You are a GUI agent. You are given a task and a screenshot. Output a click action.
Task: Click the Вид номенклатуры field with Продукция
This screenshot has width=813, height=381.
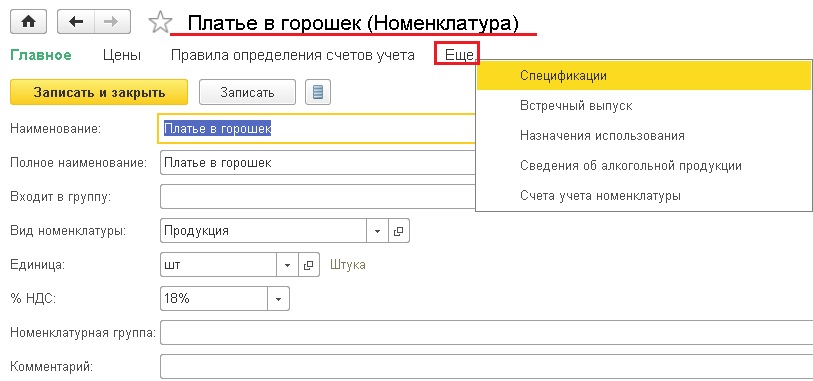264,231
